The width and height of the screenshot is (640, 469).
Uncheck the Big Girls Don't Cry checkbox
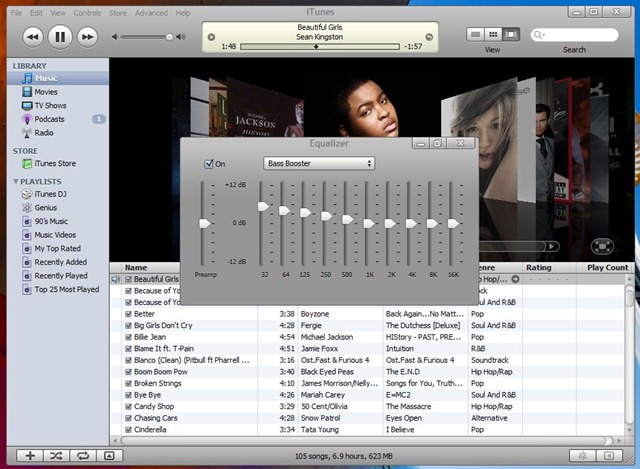128,325
